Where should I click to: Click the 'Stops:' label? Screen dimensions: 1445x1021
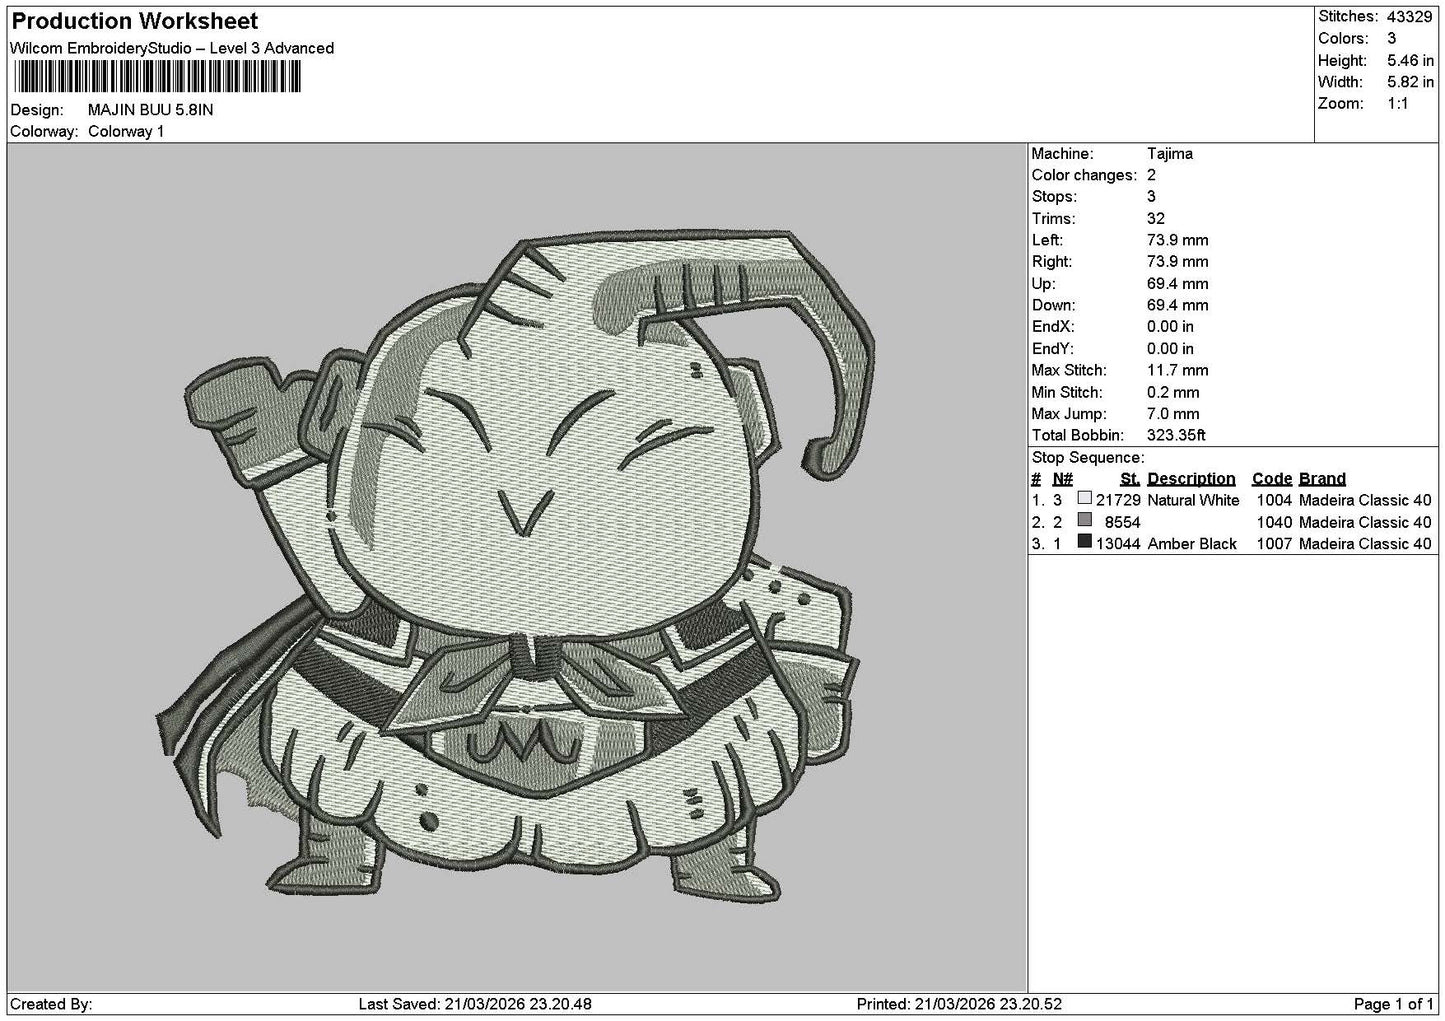pyautogui.click(x=1054, y=197)
